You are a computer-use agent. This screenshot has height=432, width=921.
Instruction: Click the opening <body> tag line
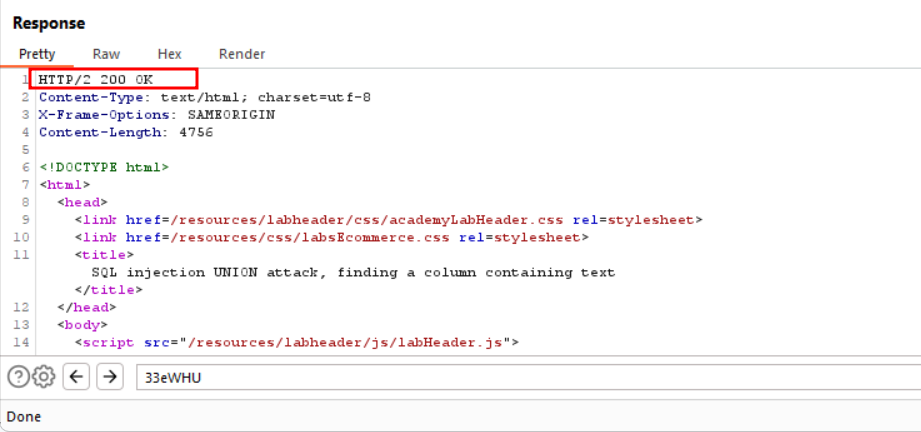[x=82, y=324]
